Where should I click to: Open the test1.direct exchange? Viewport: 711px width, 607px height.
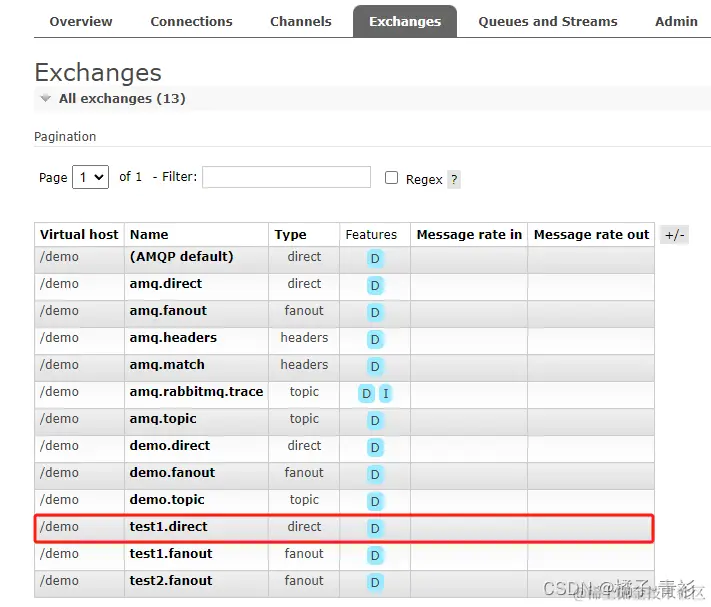[x=169, y=526]
